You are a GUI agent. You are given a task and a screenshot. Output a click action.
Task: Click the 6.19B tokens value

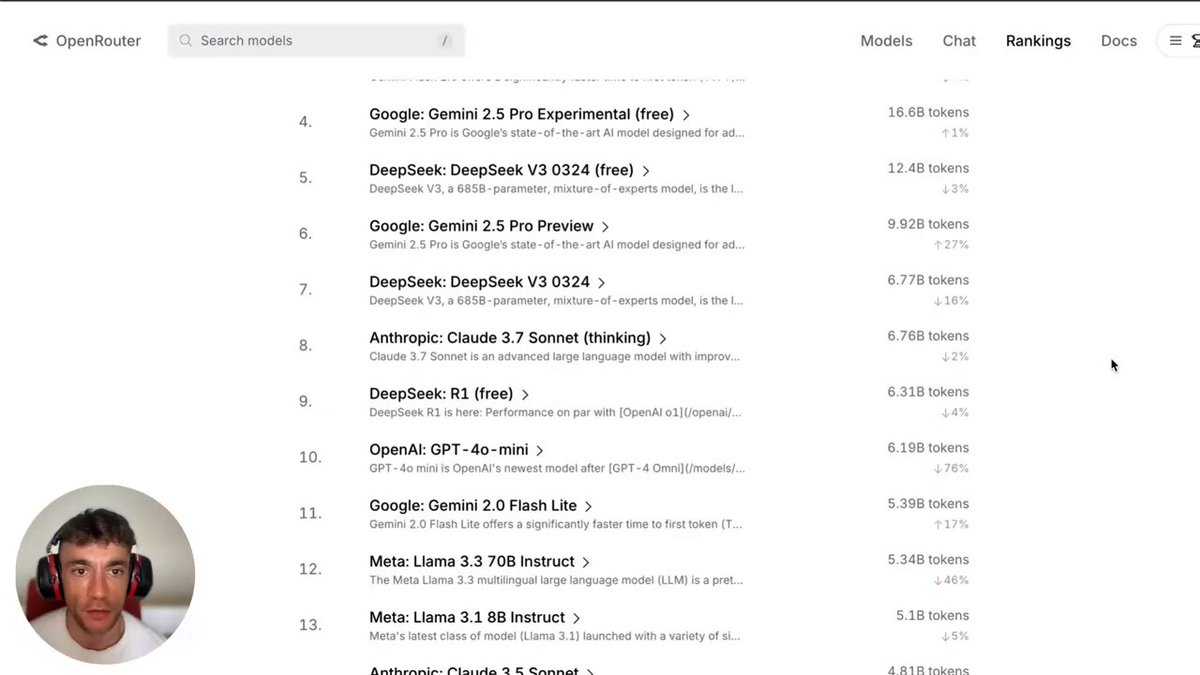pos(928,448)
